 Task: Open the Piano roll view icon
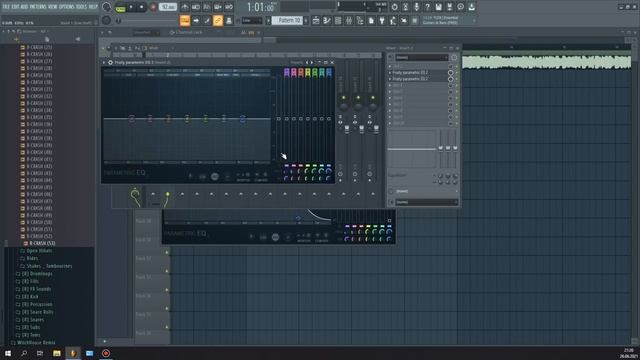[327, 20]
